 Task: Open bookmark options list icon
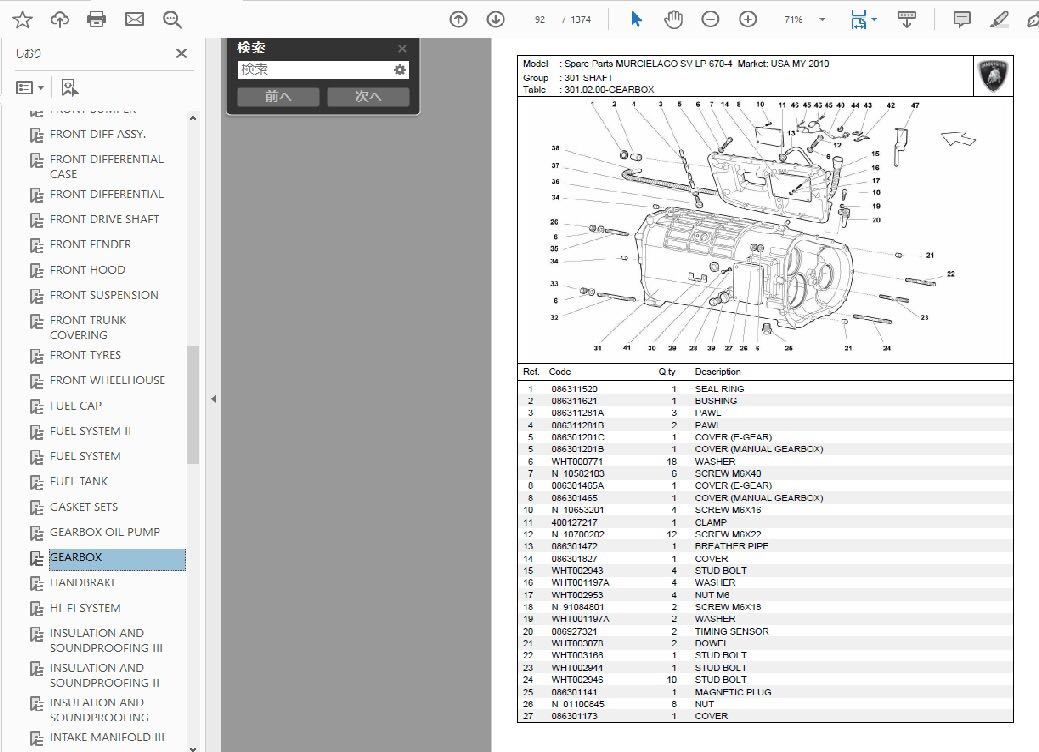29,87
